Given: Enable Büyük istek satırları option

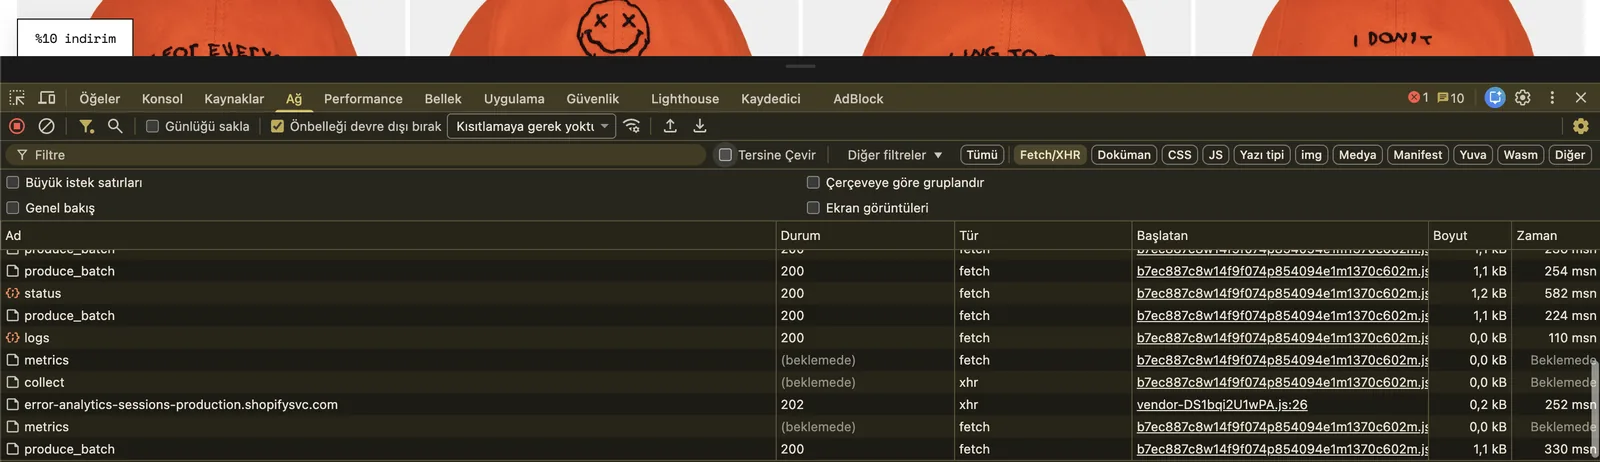Looking at the screenshot, I should pyautogui.click(x=13, y=183).
